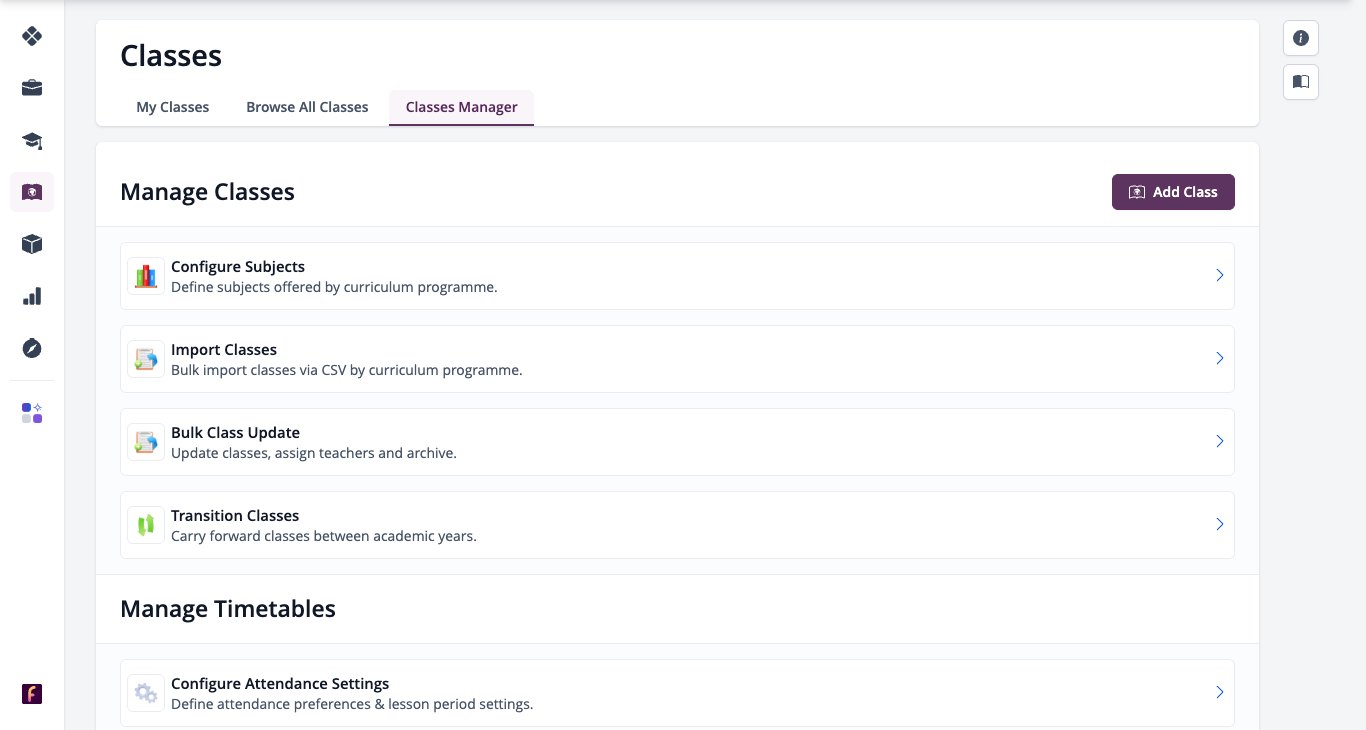This screenshot has width=1366, height=730.
Task: Expand Configure Subjects chevron arrow
Action: tap(1220, 275)
